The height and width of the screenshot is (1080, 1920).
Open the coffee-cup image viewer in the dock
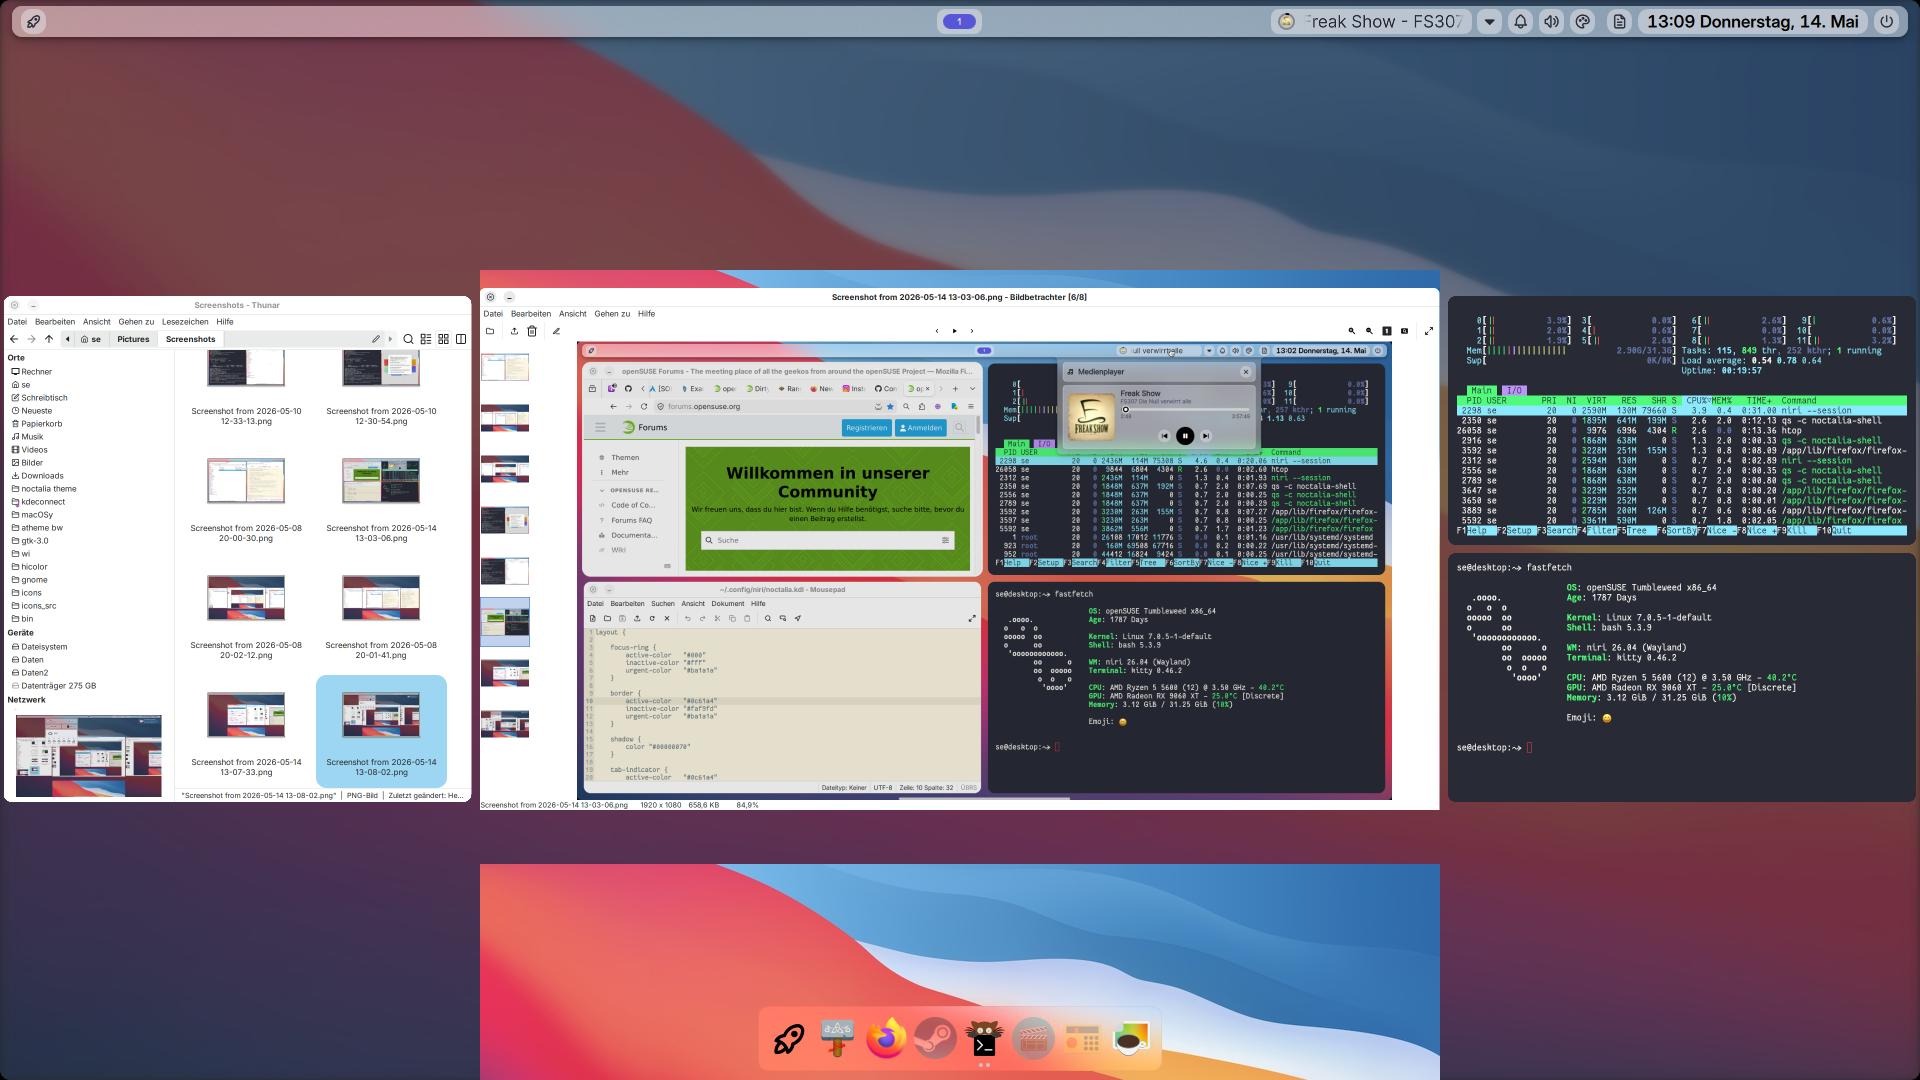tap(1131, 1039)
